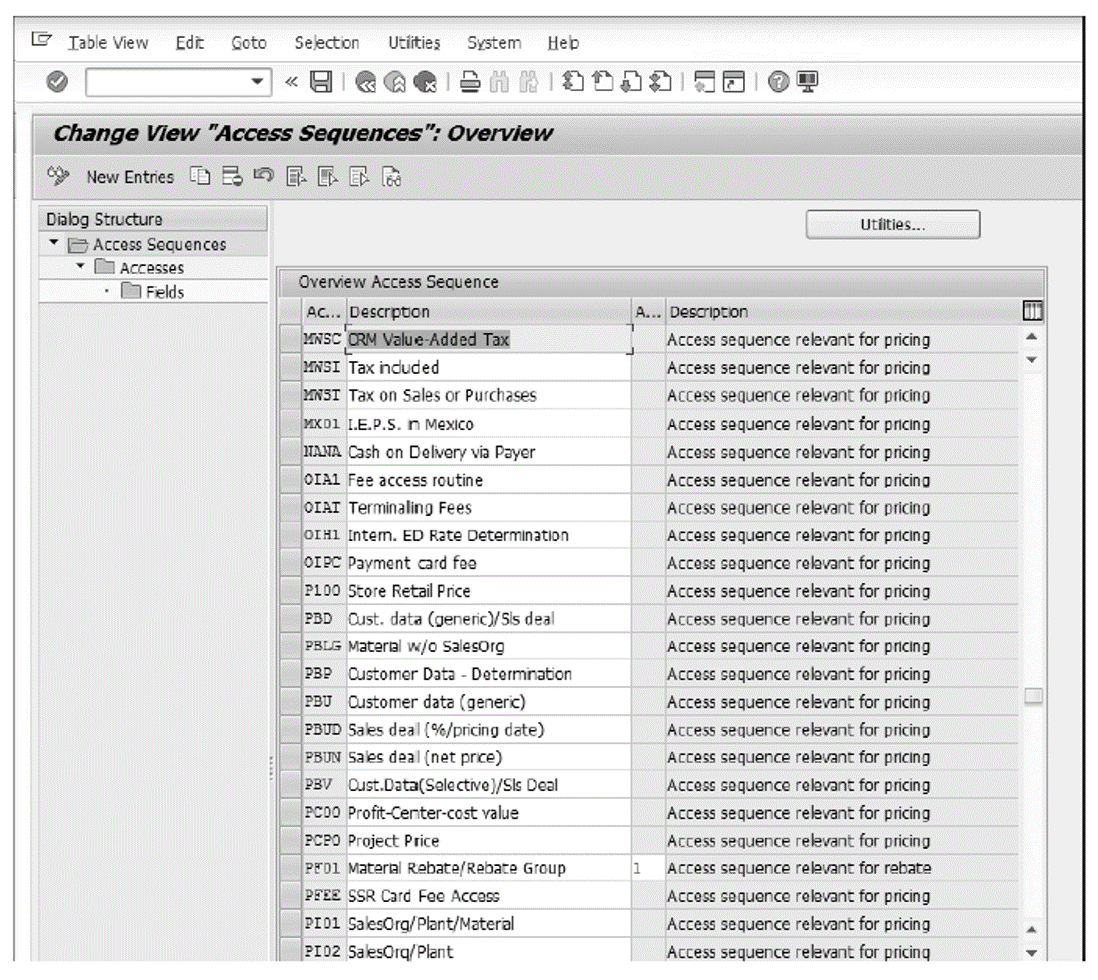Select the Back navigation icon
The height and width of the screenshot is (980, 1098).
coord(366,80)
